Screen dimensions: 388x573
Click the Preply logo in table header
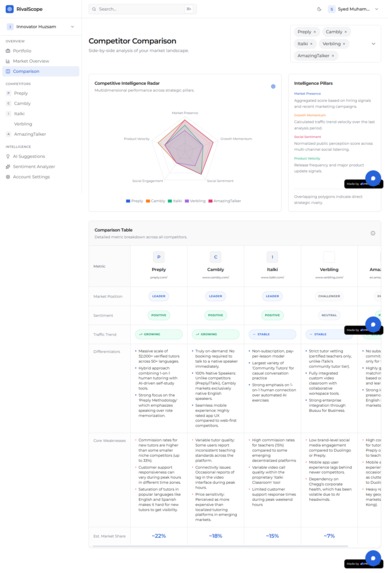pos(159,257)
